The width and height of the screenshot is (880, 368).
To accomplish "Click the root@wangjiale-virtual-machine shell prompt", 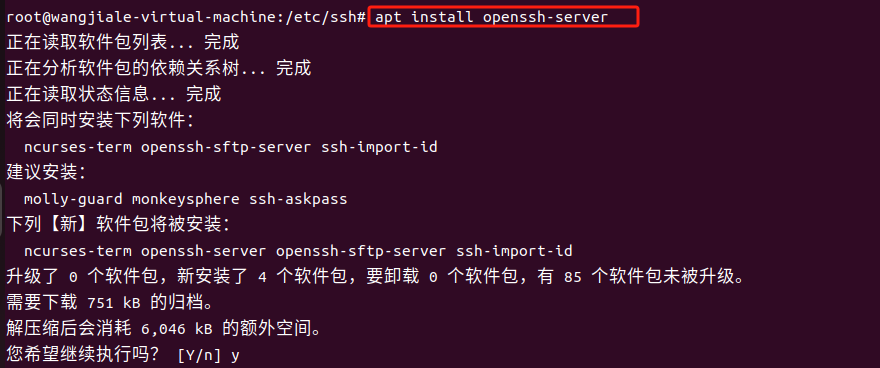I will click(143, 17).
